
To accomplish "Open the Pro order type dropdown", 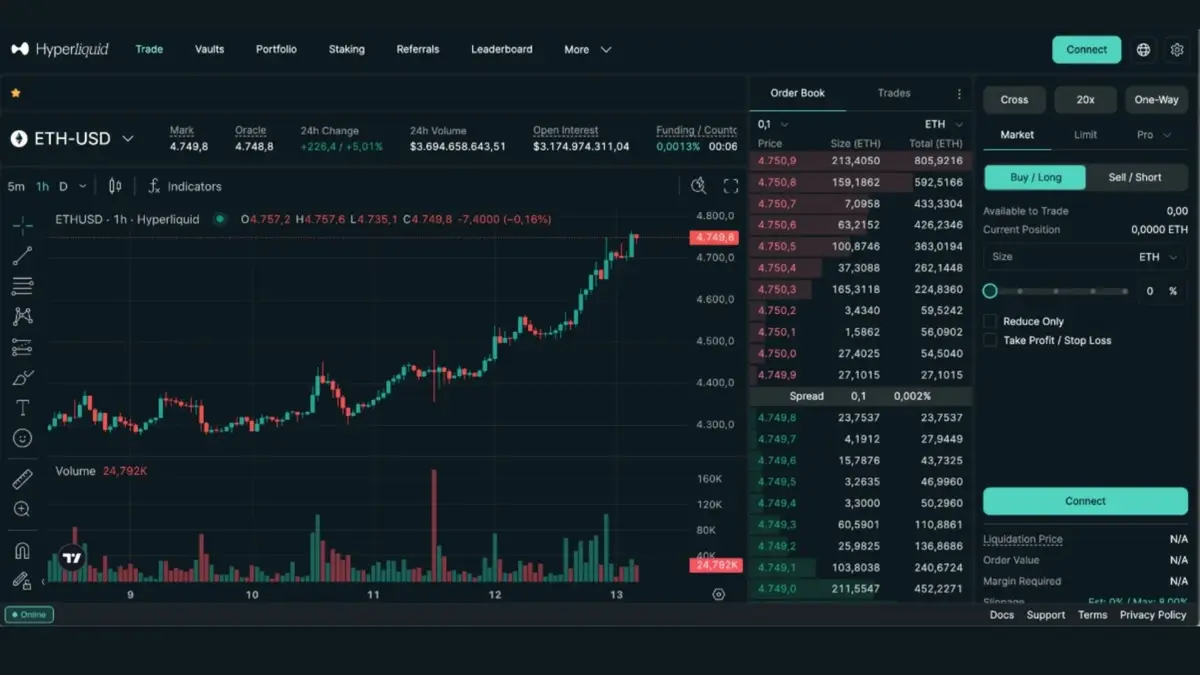I will pyautogui.click(x=1153, y=135).
